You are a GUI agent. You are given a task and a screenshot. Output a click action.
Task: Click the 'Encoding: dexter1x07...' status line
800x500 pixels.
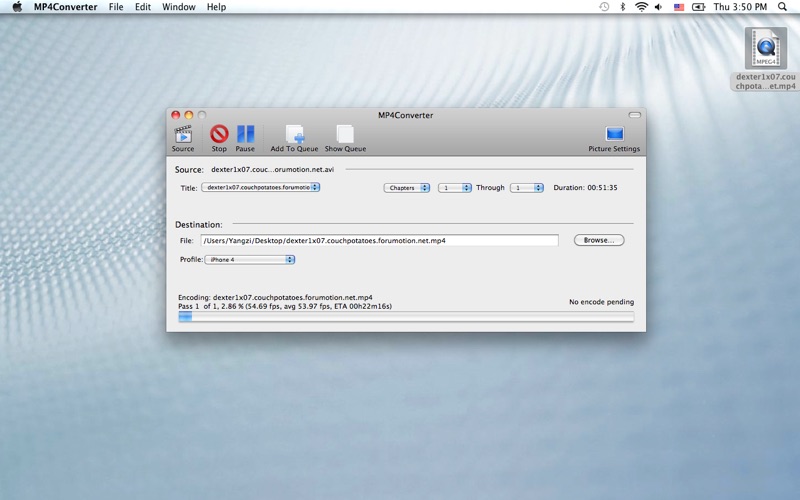pos(275,297)
